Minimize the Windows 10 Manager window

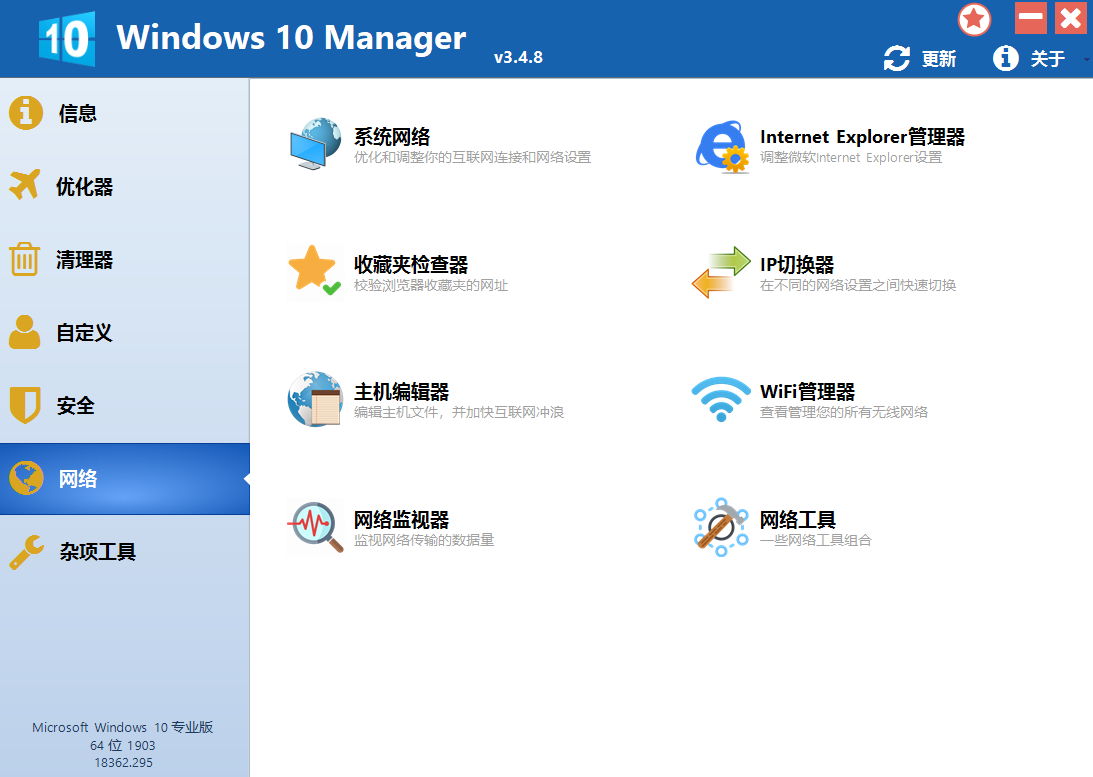(x=1030, y=17)
